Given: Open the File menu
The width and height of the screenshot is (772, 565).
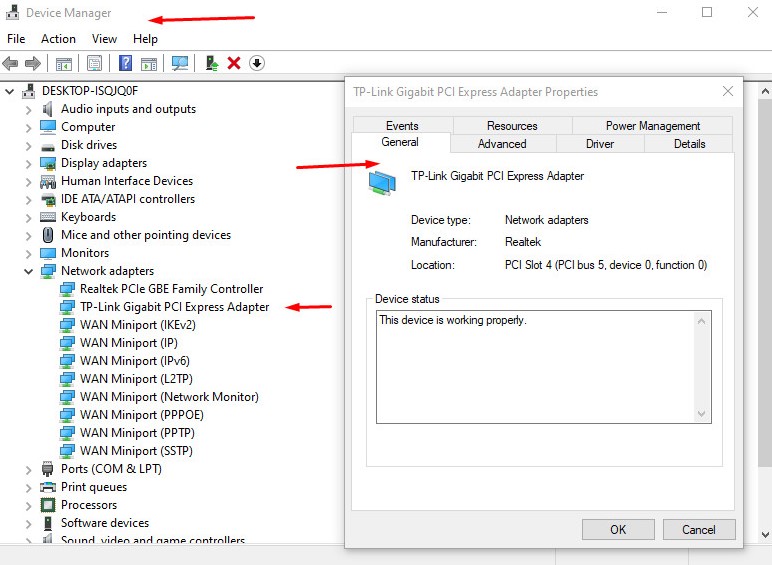Looking at the screenshot, I should click(x=16, y=39).
